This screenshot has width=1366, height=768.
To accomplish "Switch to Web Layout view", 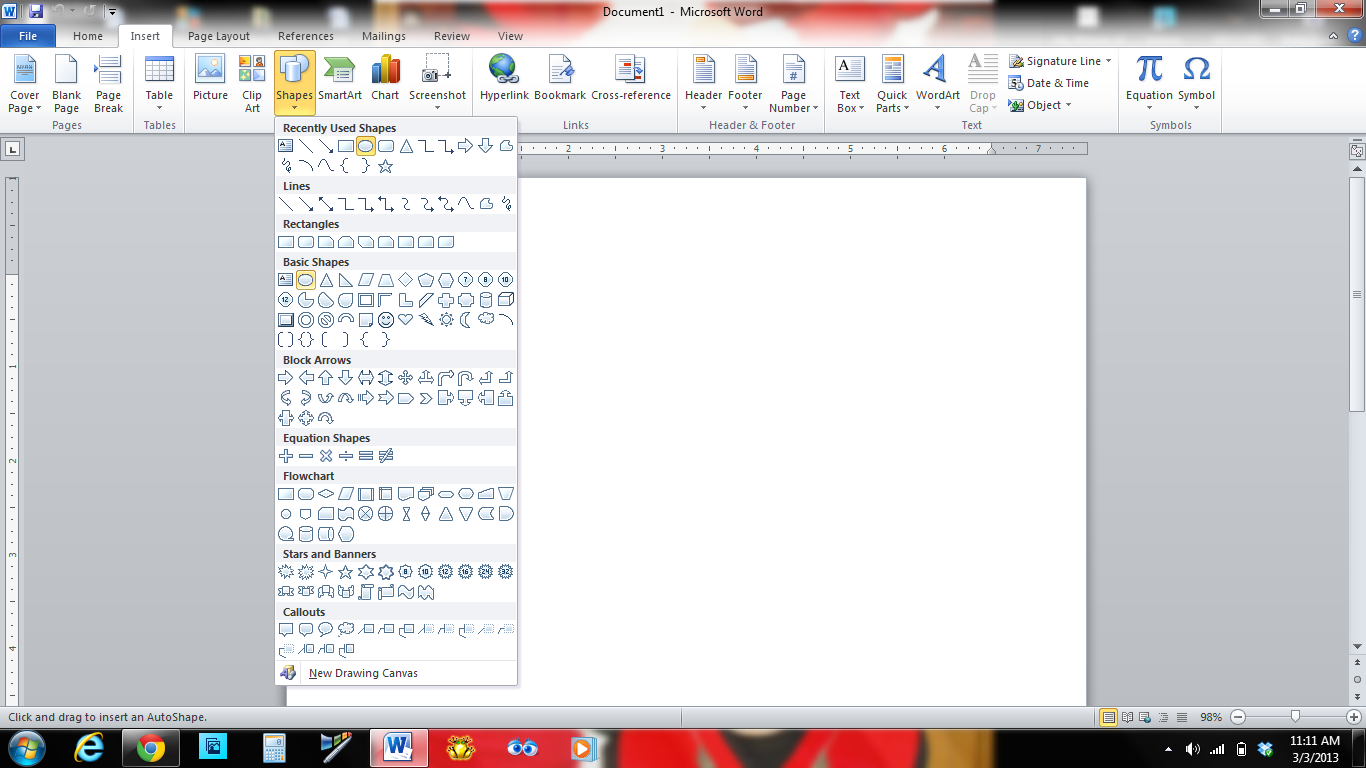I will click(1146, 717).
